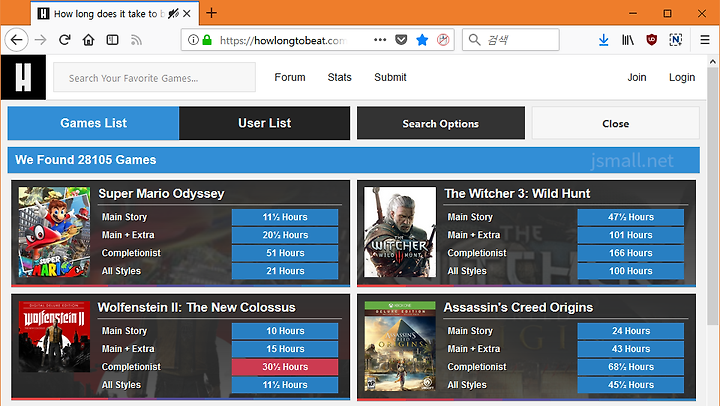Click Super Mario Odyssey 51 Hours value
The height and width of the screenshot is (406, 720).
tap(285, 253)
